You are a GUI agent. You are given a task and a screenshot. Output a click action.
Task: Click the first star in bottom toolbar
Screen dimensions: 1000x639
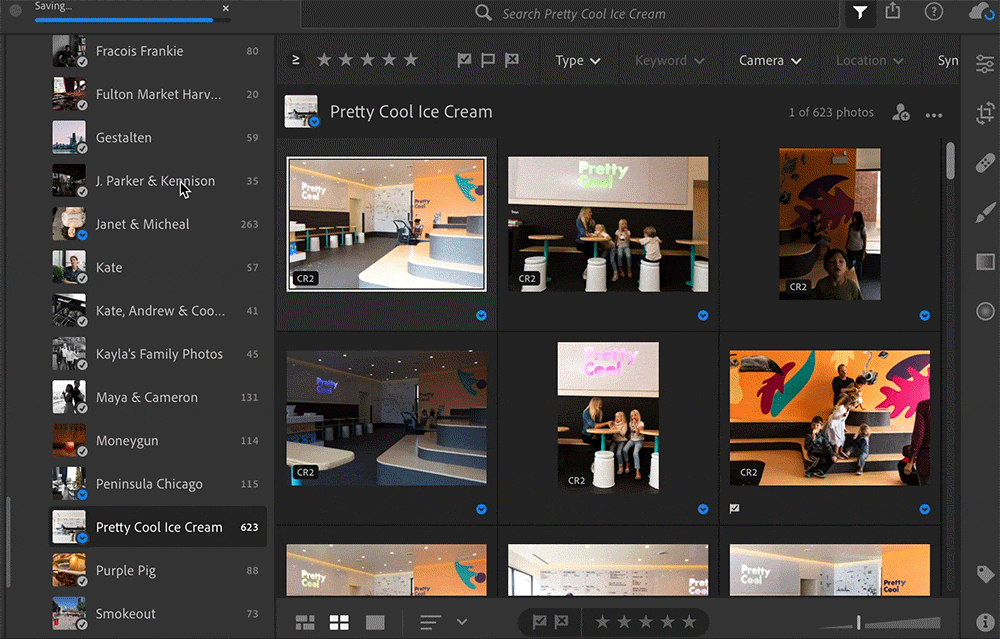tap(602, 622)
